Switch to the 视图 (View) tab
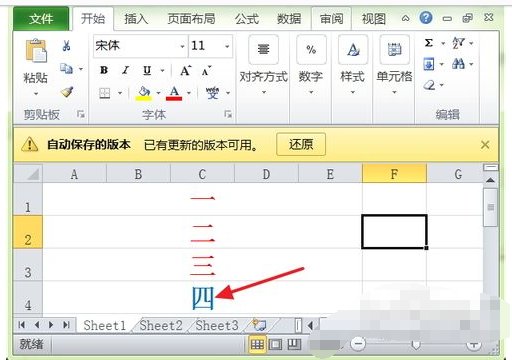 [374, 19]
